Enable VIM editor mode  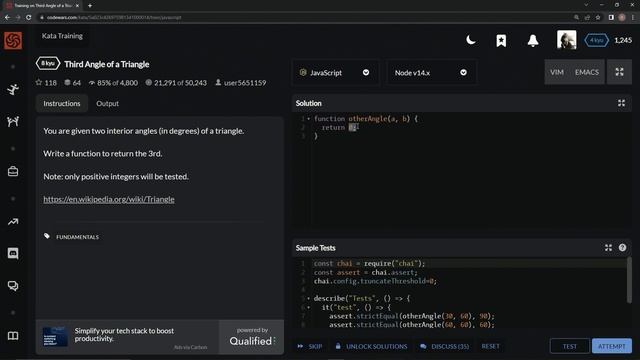point(557,72)
